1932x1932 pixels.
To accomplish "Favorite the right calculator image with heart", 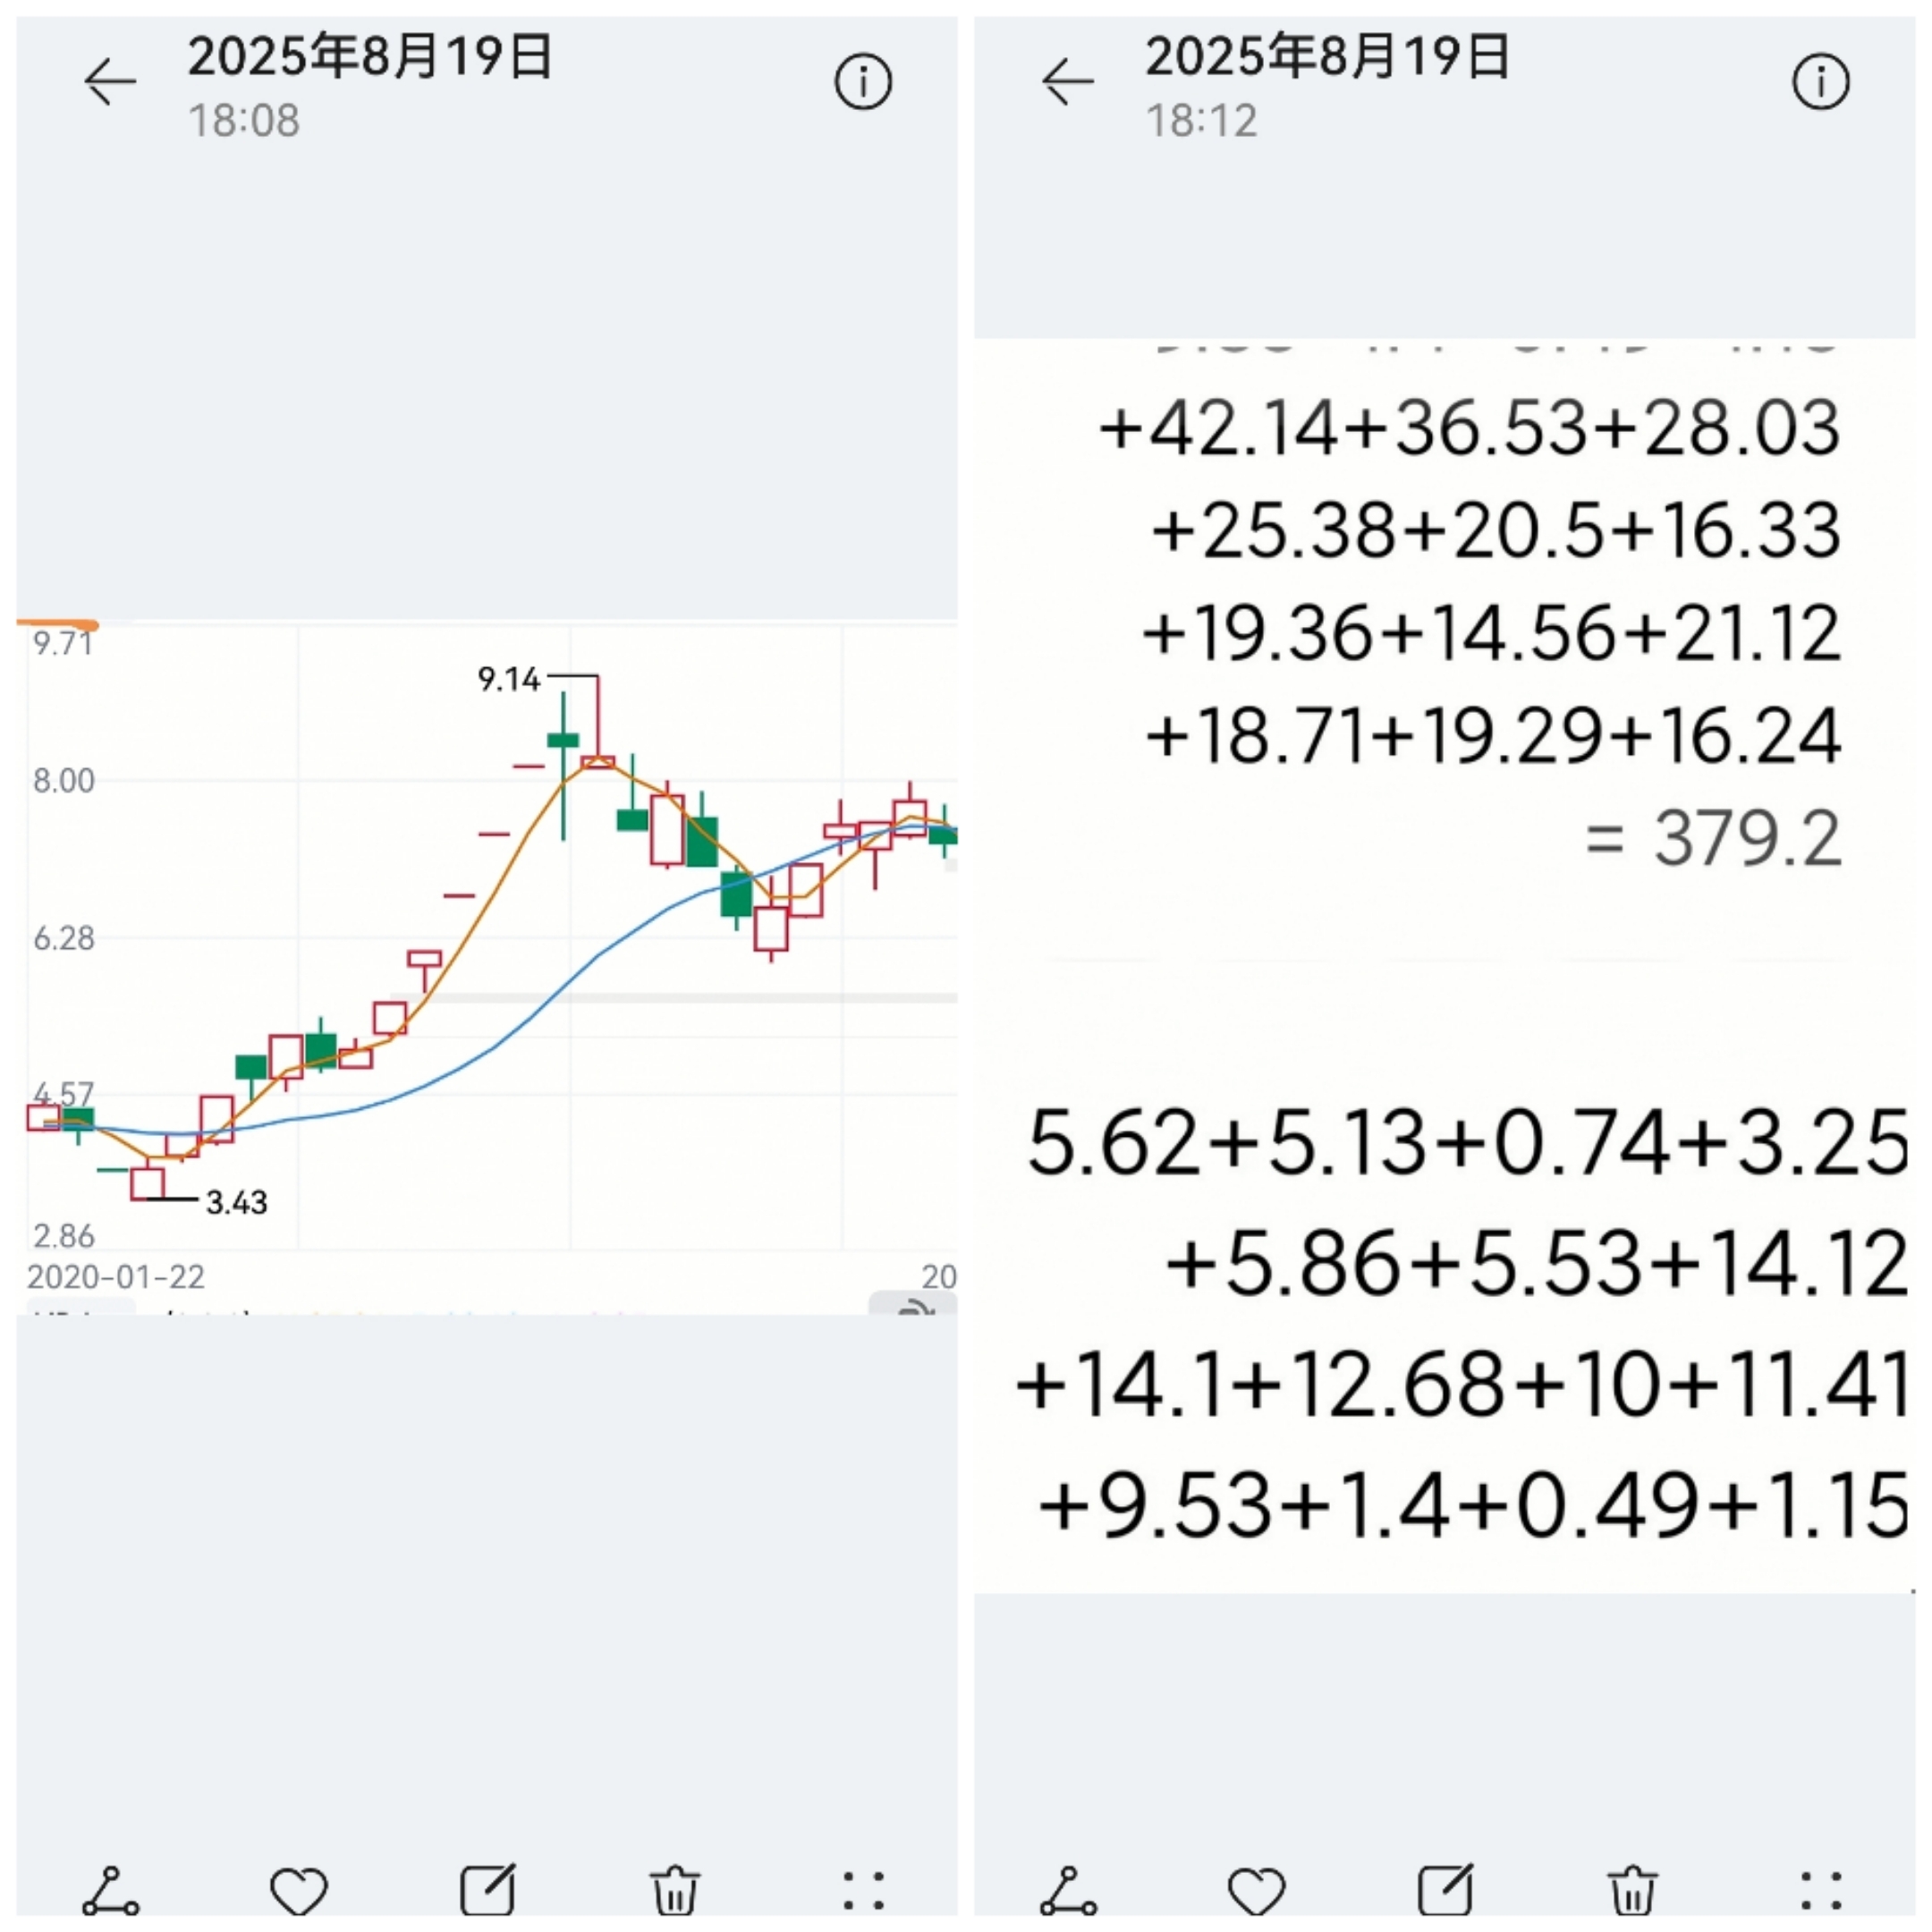I will tap(1257, 1892).
